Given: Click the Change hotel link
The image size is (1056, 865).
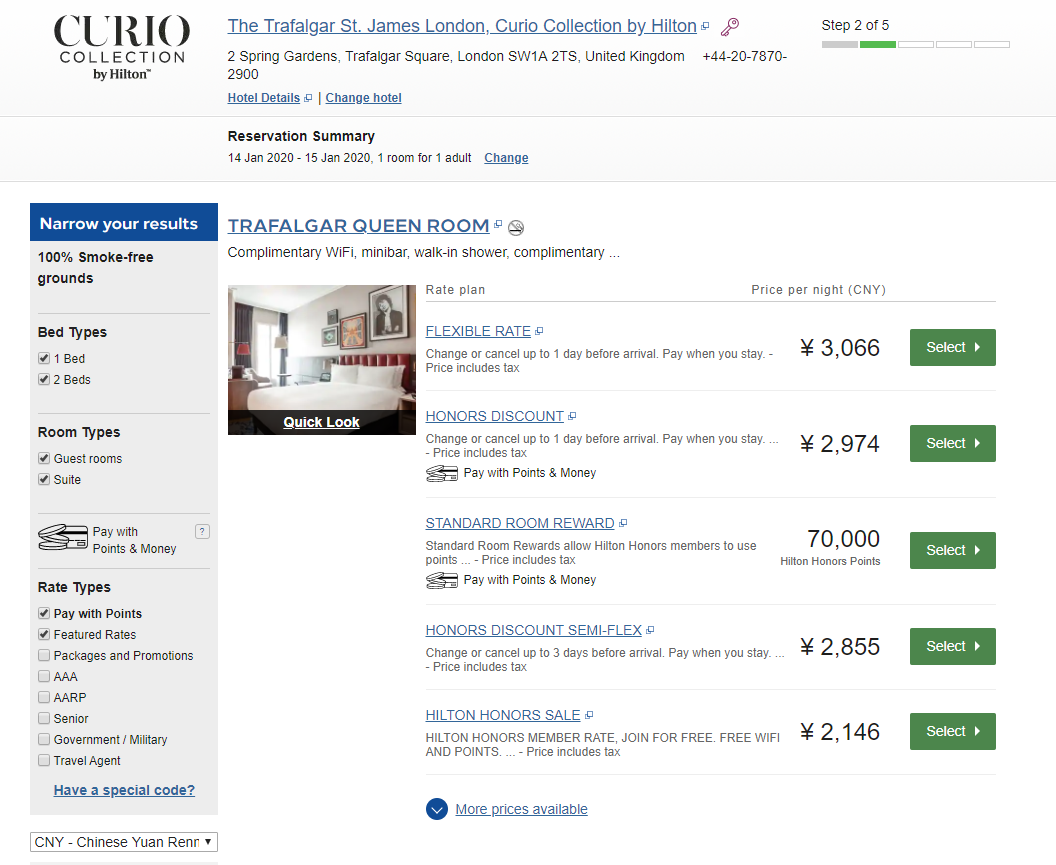Looking at the screenshot, I should 364,98.
